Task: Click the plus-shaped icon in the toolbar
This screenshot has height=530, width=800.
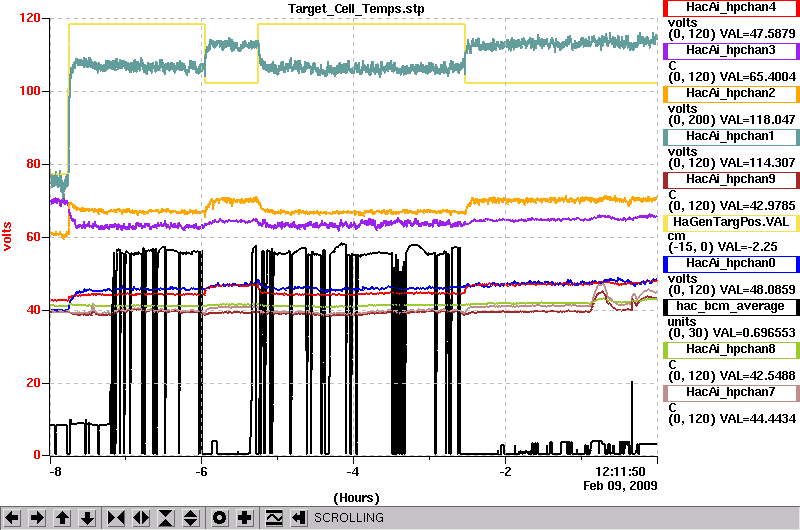Action: tap(245, 518)
